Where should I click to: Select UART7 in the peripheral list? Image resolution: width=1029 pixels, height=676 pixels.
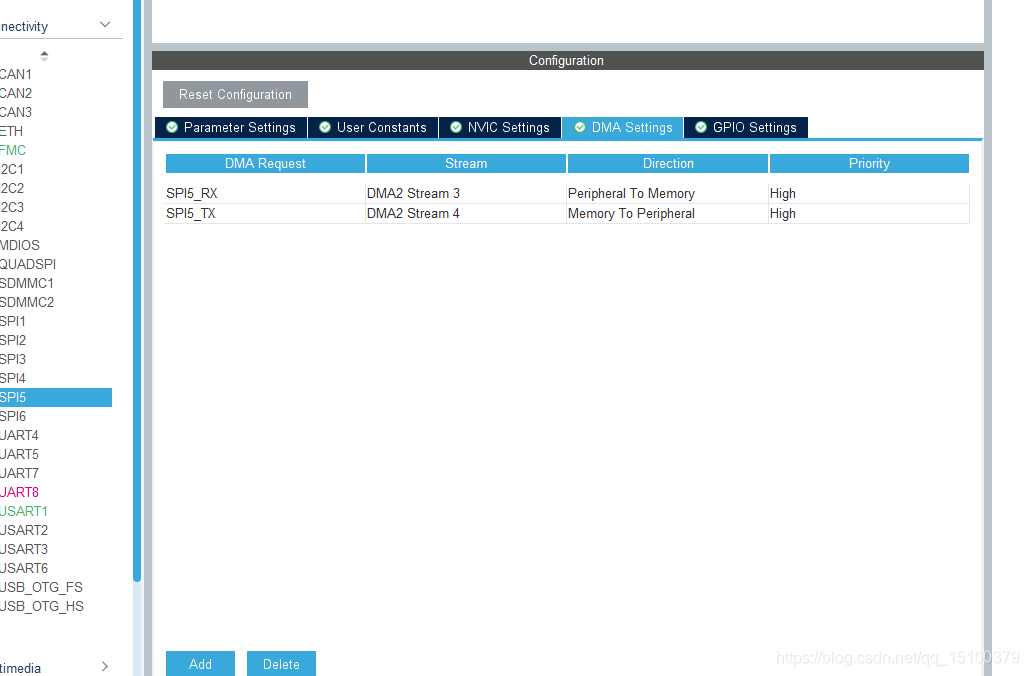19,474
